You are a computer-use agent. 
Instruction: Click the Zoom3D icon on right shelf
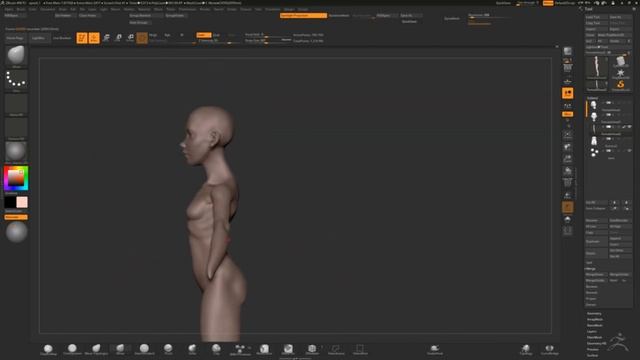[568, 159]
